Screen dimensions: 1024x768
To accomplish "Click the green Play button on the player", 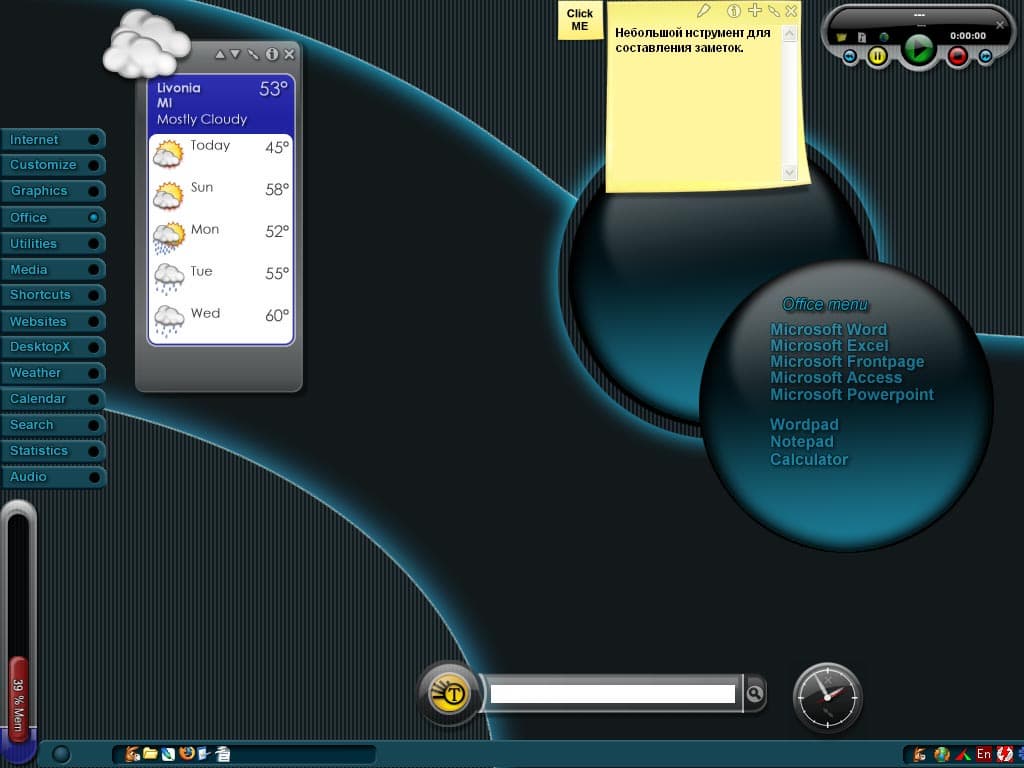I will point(919,50).
